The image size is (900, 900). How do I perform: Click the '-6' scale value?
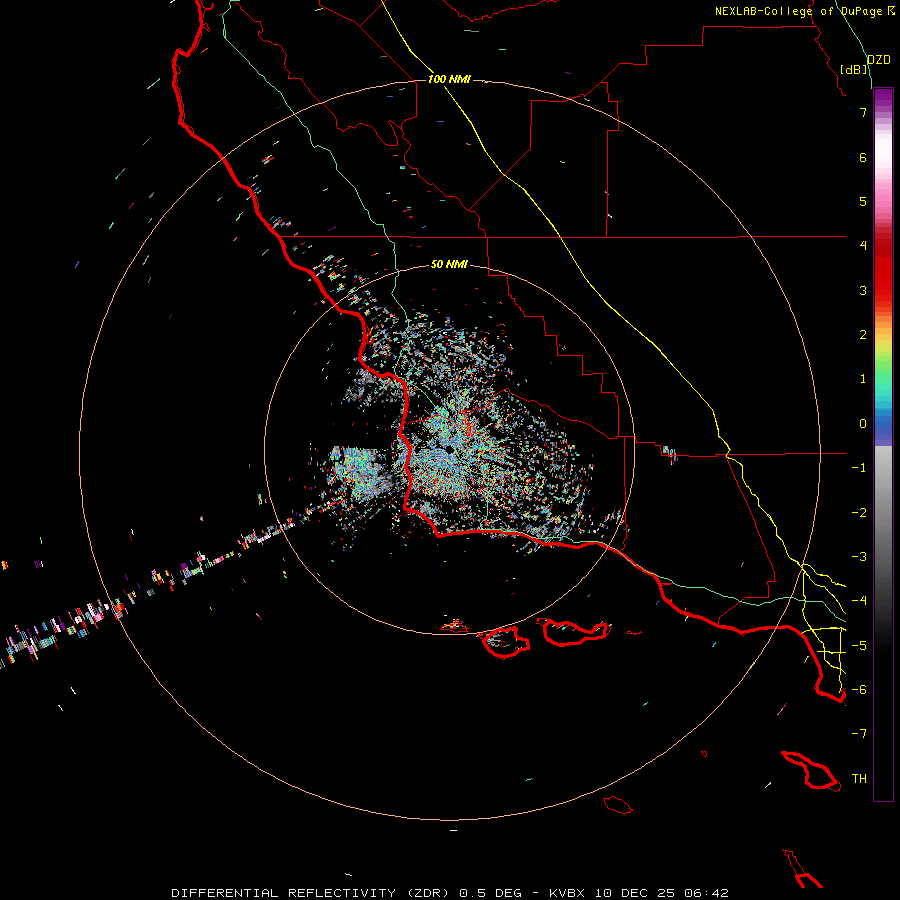[859, 690]
